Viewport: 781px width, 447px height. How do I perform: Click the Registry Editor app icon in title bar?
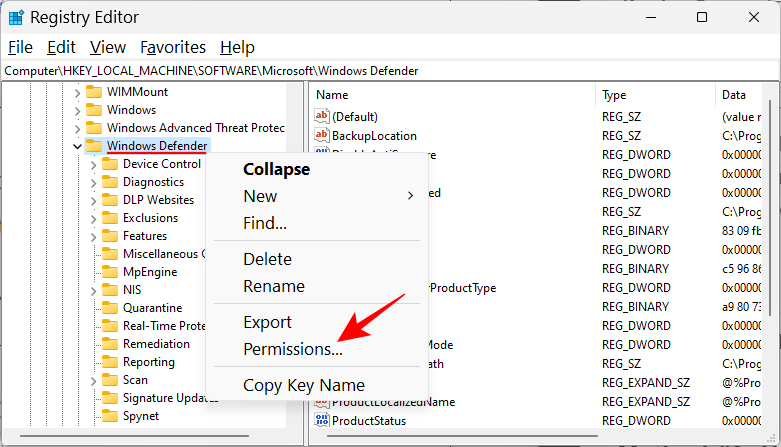16,17
